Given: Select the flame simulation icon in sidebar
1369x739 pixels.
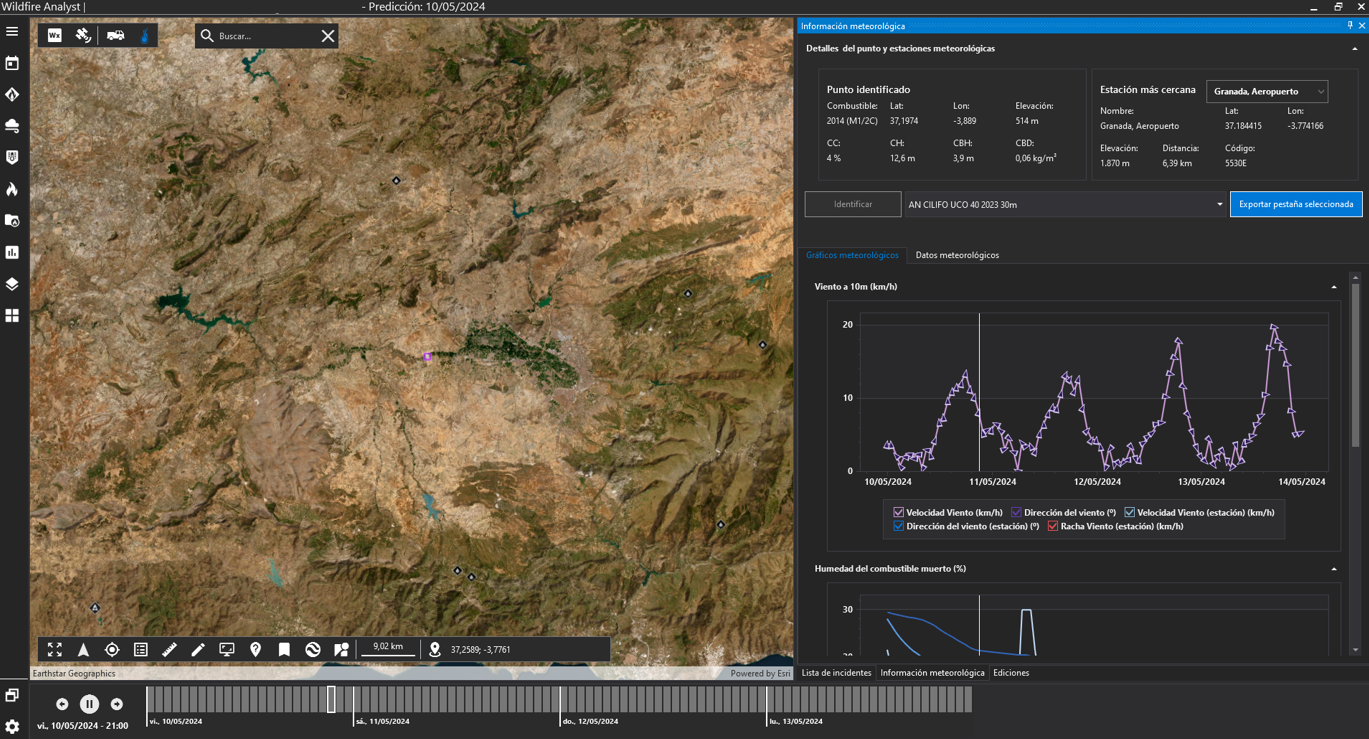Looking at the screenshot, I should click(x=12, y=189).
